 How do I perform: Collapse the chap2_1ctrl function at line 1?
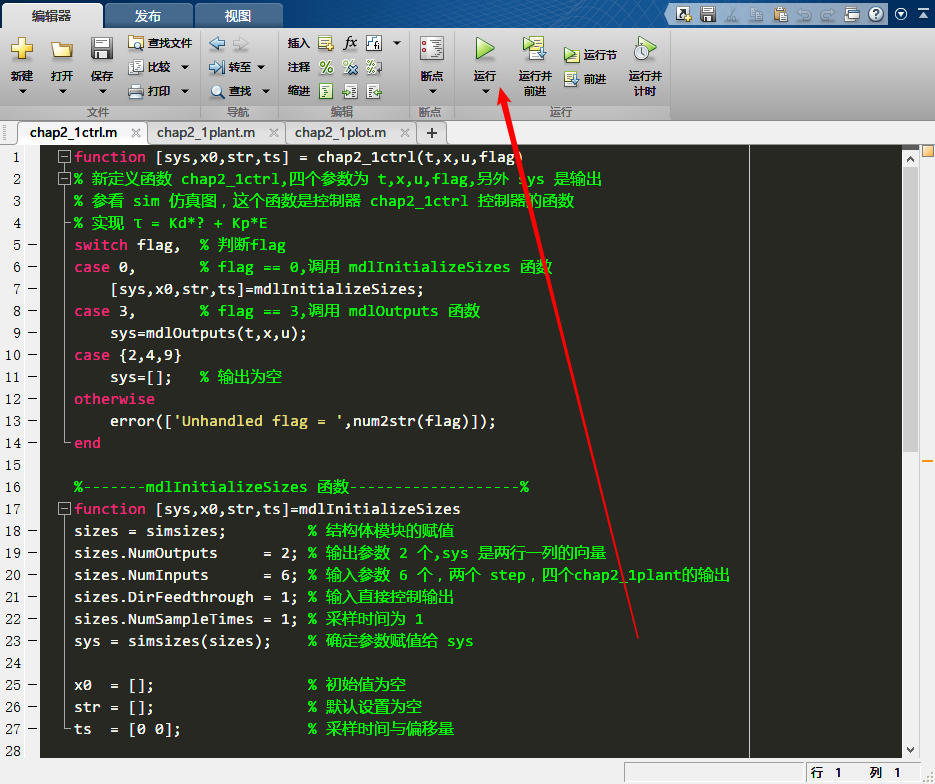[x=64, y=157]
